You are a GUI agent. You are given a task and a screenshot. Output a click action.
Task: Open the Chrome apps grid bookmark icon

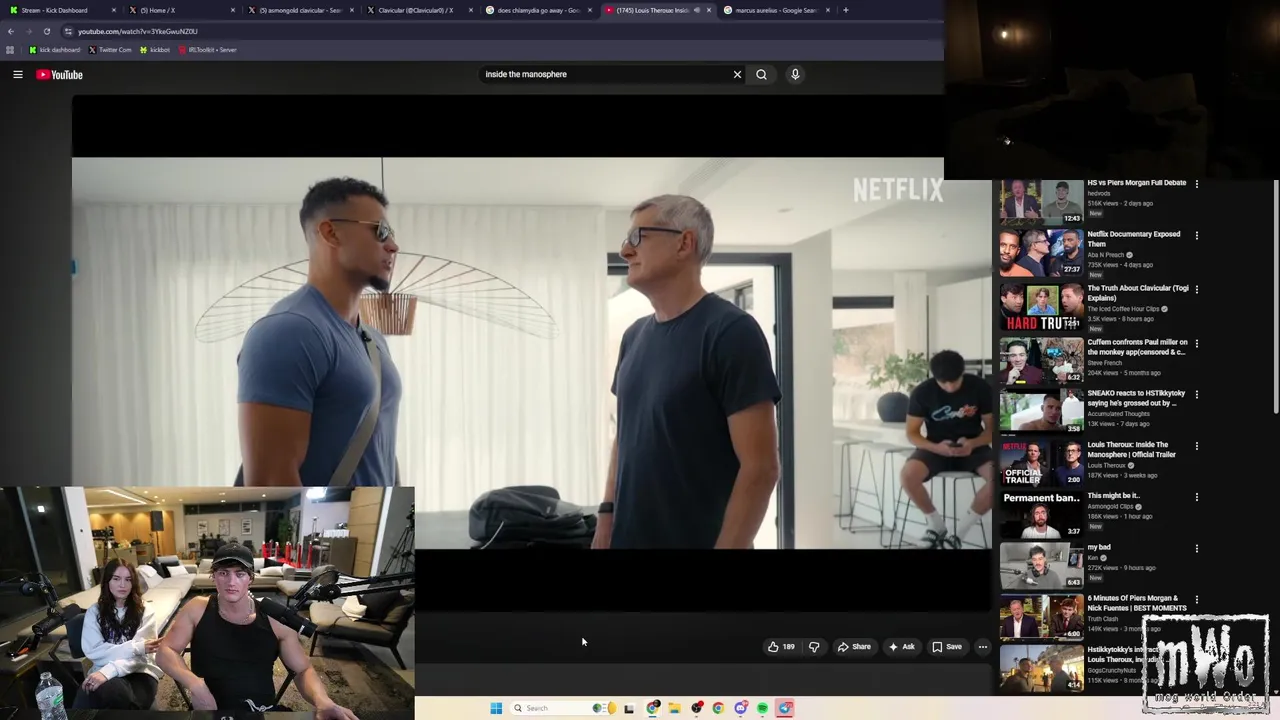pyautogui.click(x=10, y=49)
